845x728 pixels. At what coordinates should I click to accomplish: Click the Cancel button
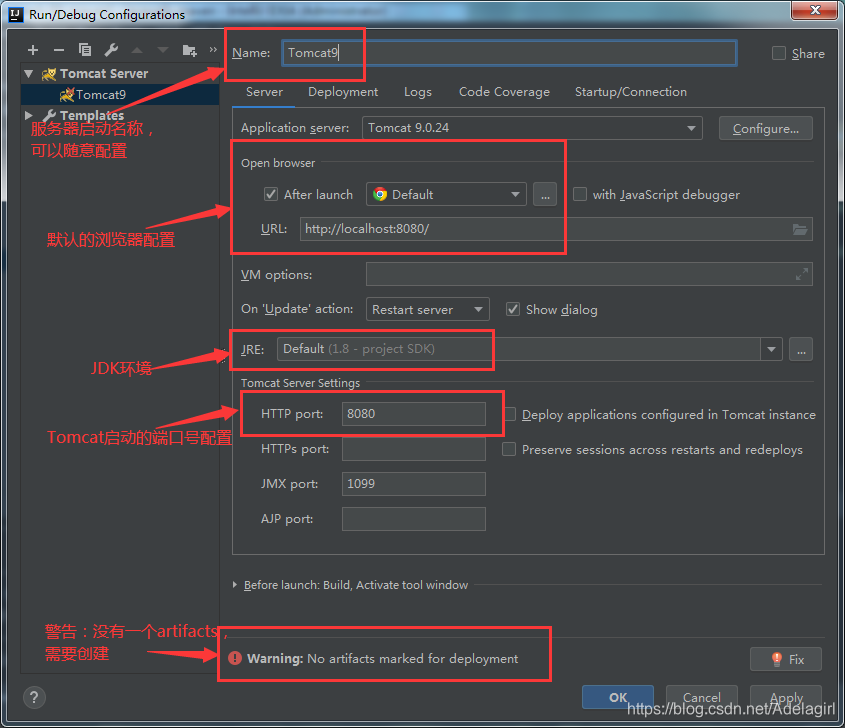pos(702,697)
